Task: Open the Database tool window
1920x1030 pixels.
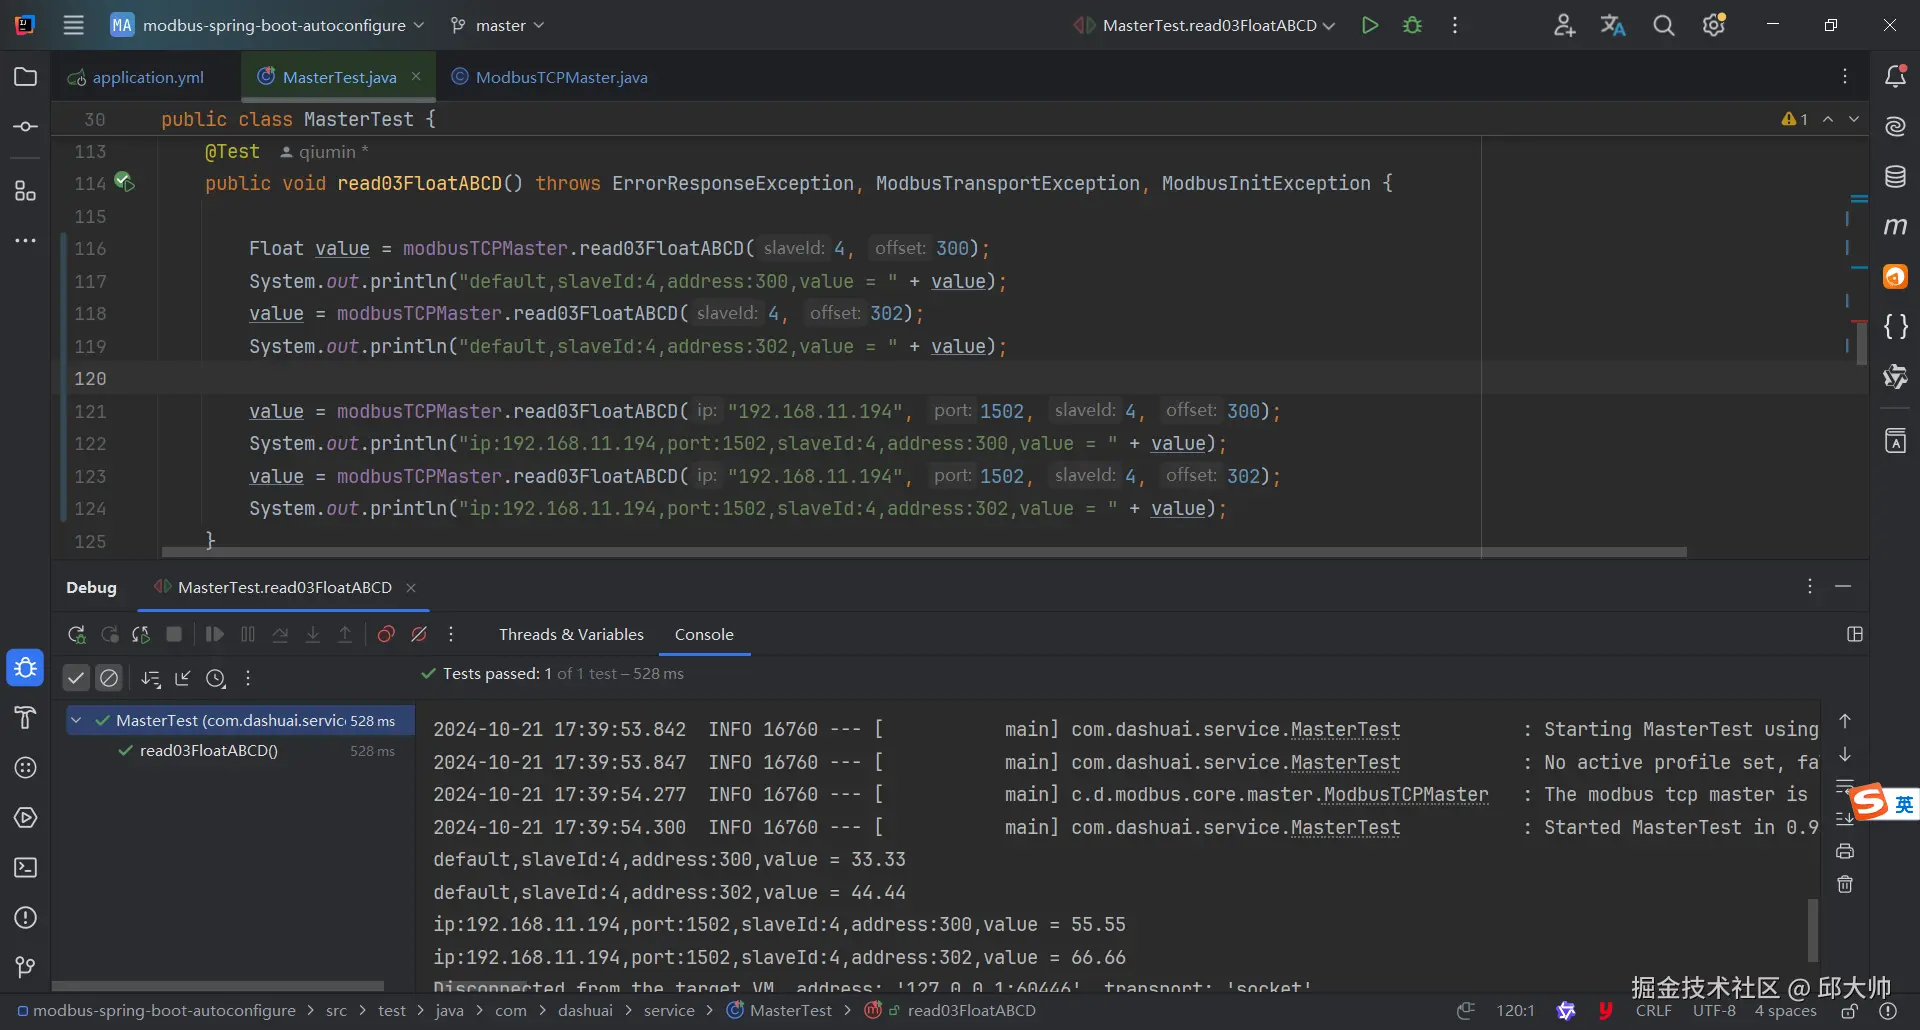Action: coord(1895,177)
